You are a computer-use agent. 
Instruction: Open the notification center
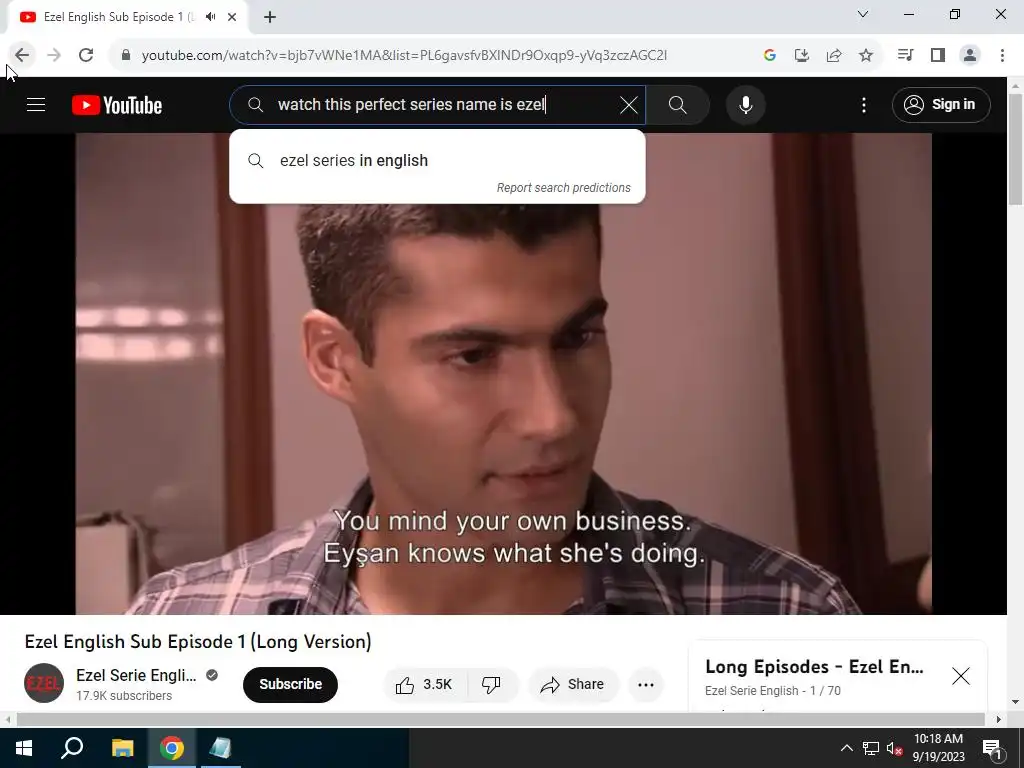coord(992,748)
